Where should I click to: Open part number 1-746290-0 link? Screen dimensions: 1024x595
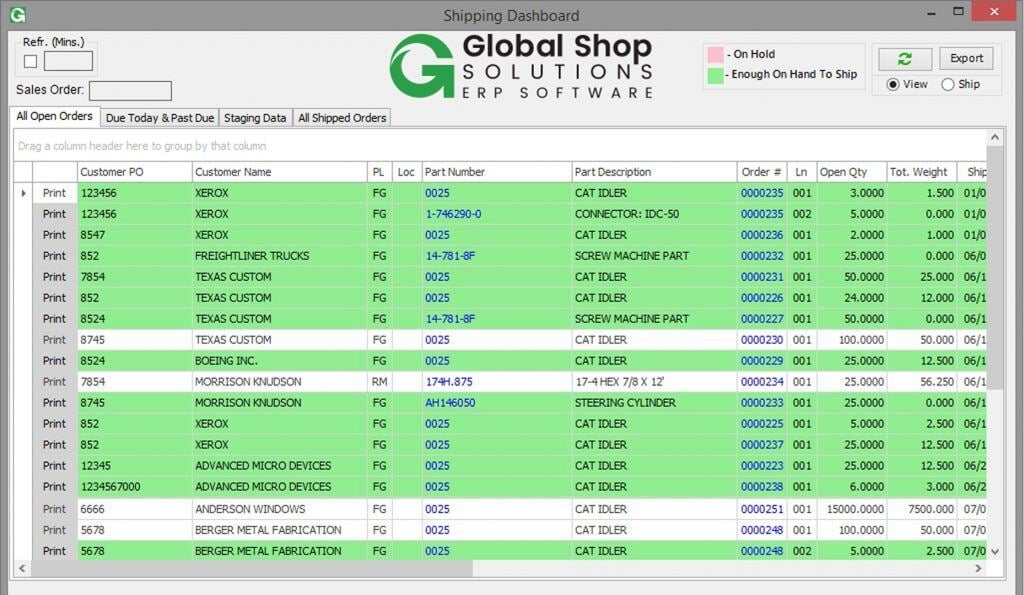pyautogui.click(x=453, y=214)
